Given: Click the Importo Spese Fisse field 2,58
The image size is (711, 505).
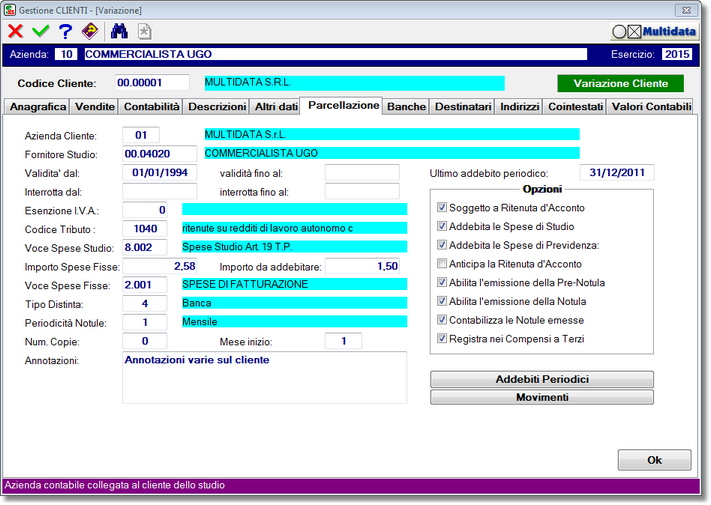Looking at the screenshot, I should pyautogui.click(x=160, y=266).
